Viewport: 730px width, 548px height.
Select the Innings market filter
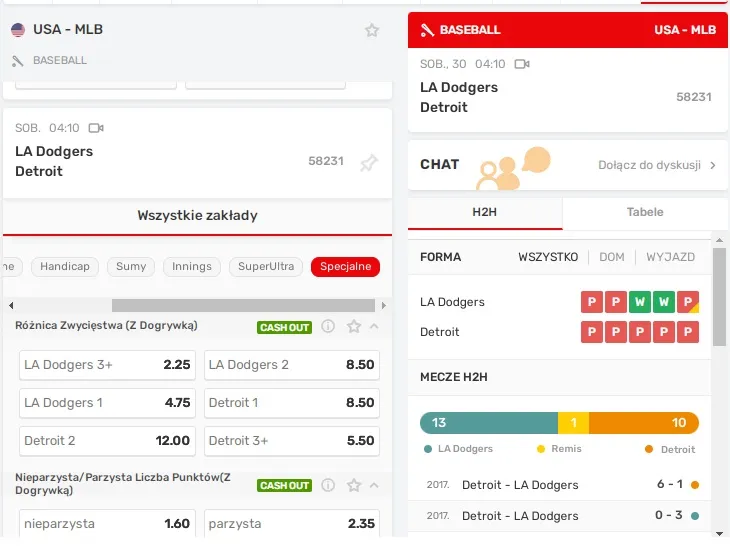(x=192, y=266)
